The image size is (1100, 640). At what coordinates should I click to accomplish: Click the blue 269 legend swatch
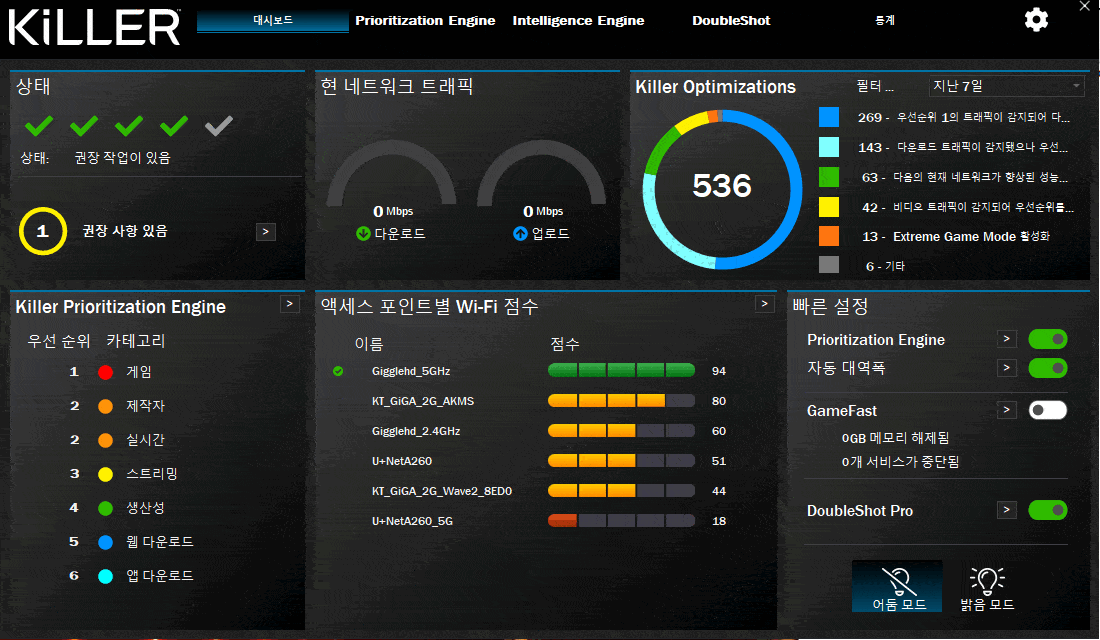829,116
